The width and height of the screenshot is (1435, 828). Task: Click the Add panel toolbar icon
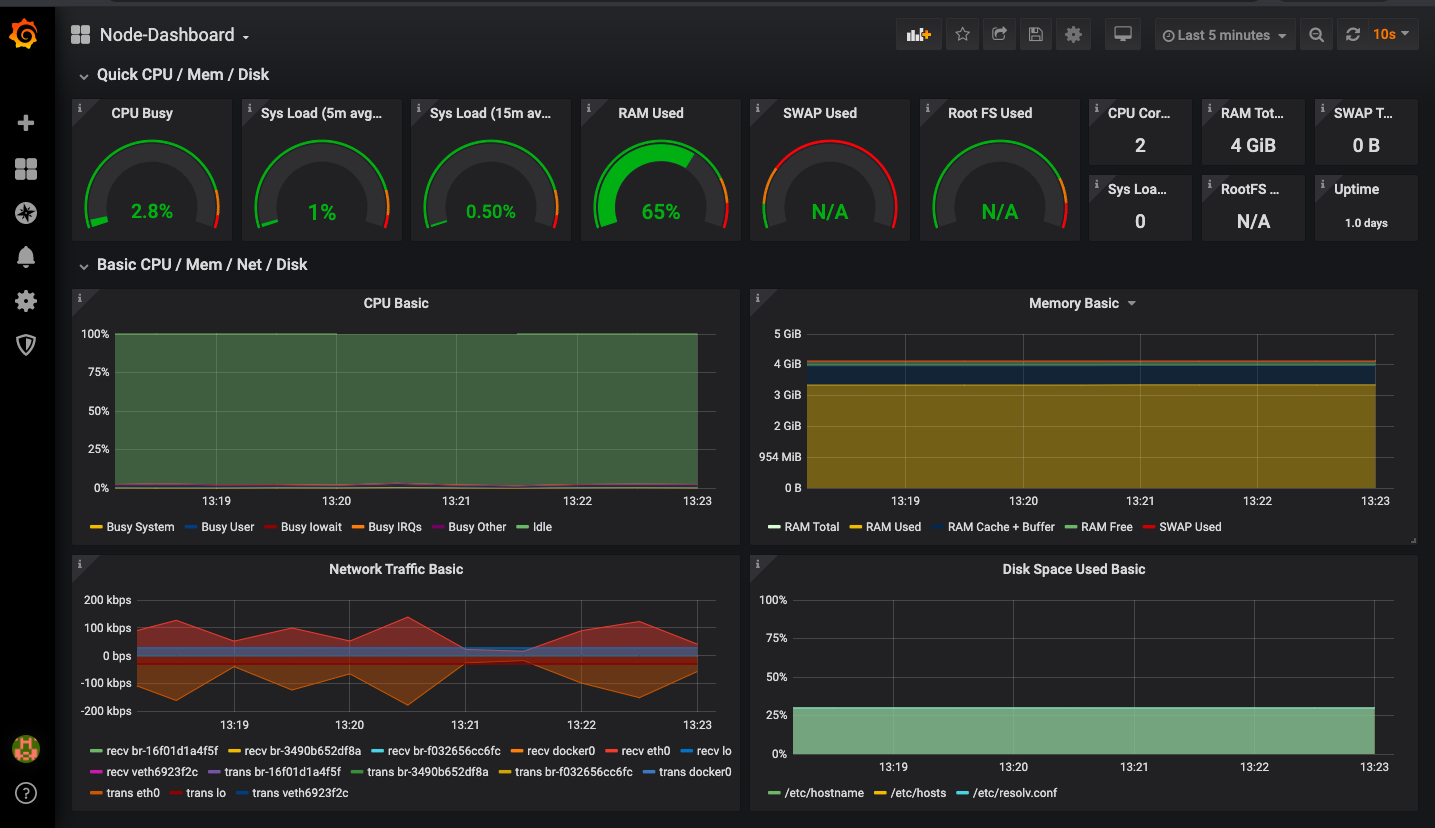(918, 35)
